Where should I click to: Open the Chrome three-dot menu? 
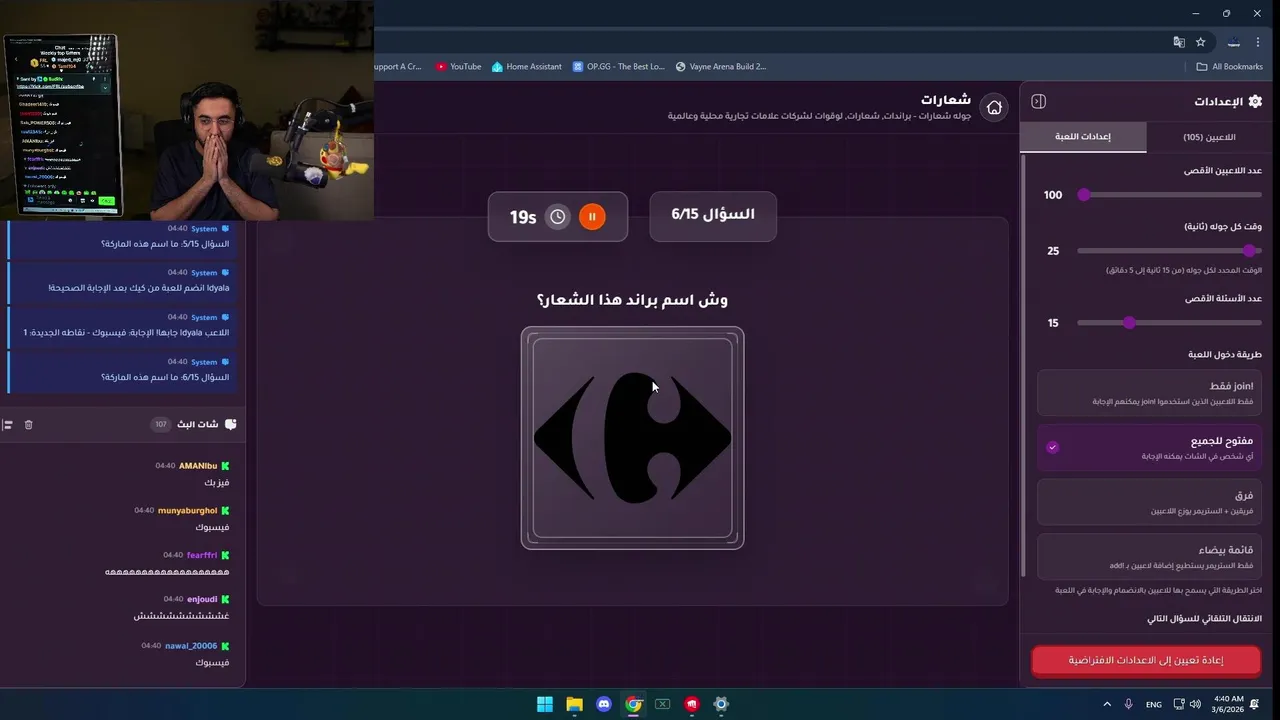point(1258,42)
